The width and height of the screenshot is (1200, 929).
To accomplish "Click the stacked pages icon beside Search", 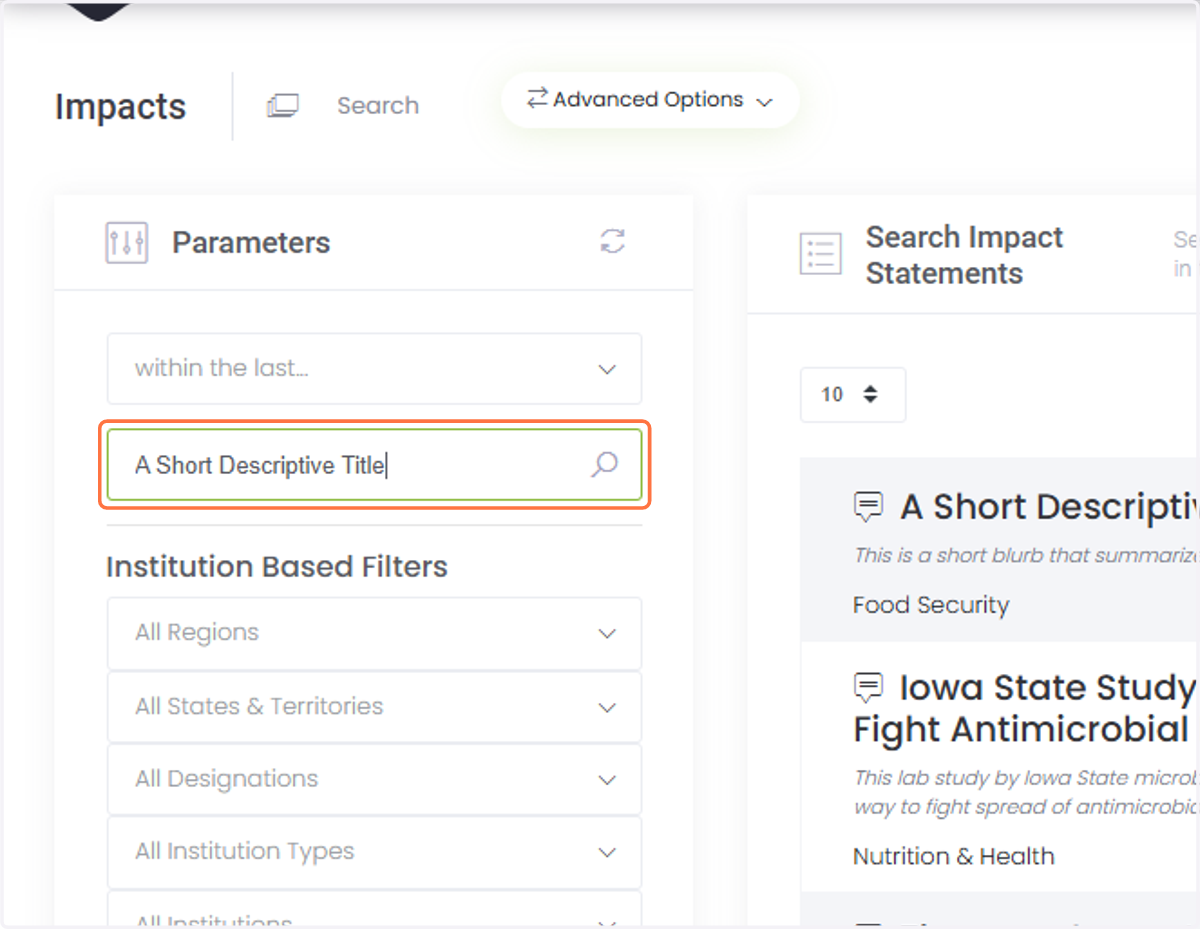I will [282, 106].
